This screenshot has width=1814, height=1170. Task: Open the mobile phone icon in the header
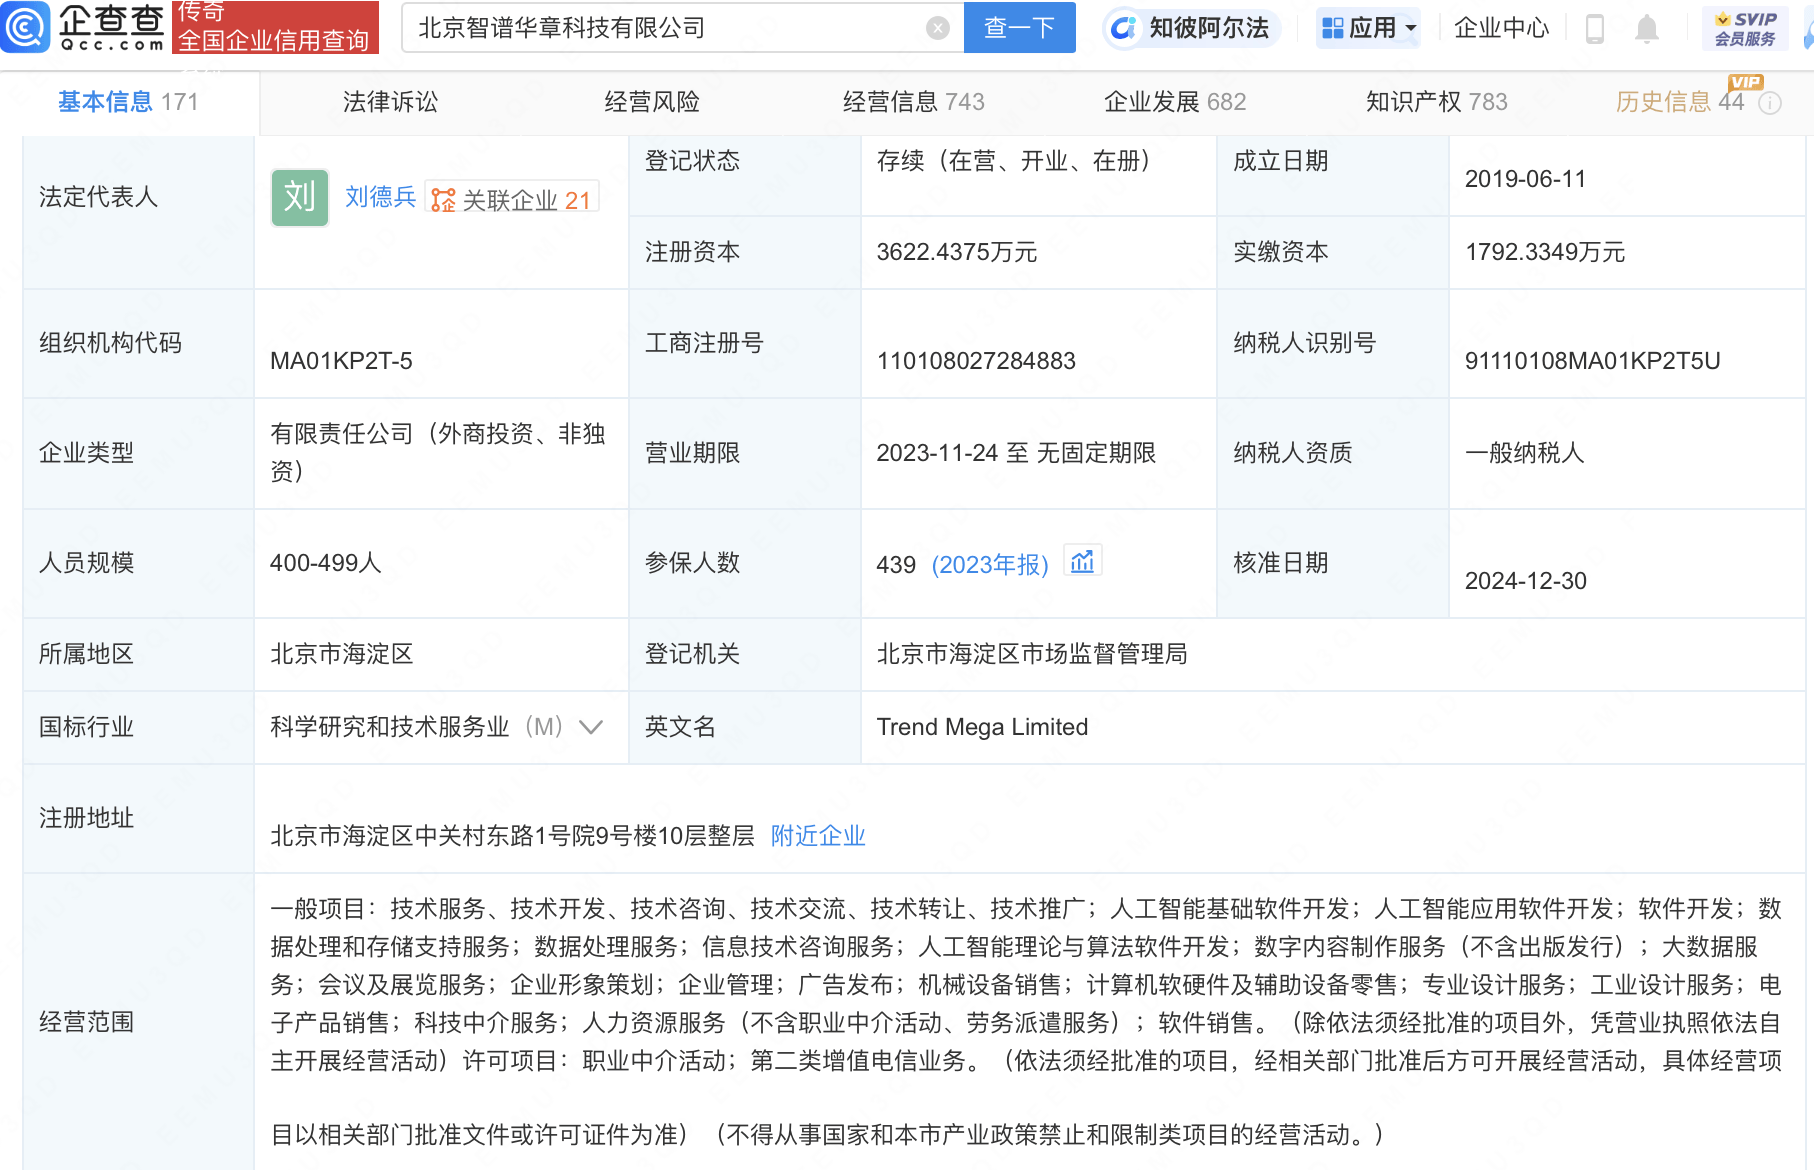tap(1595, 28)
